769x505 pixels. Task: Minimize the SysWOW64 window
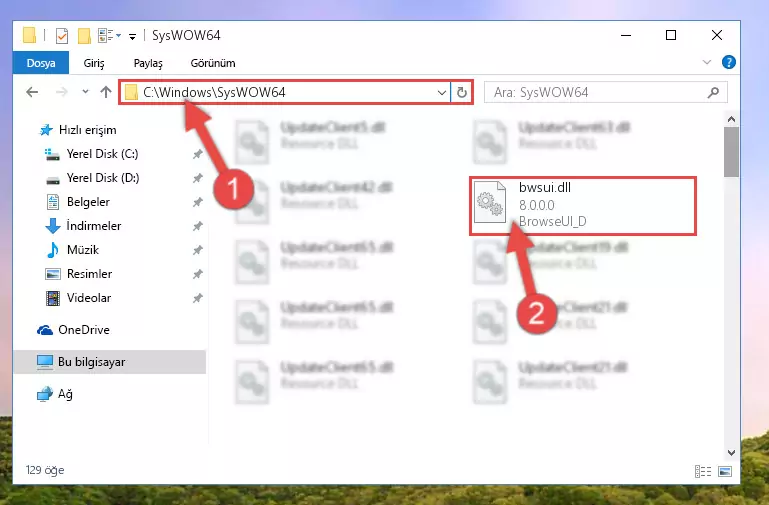[x=626, y=35]
